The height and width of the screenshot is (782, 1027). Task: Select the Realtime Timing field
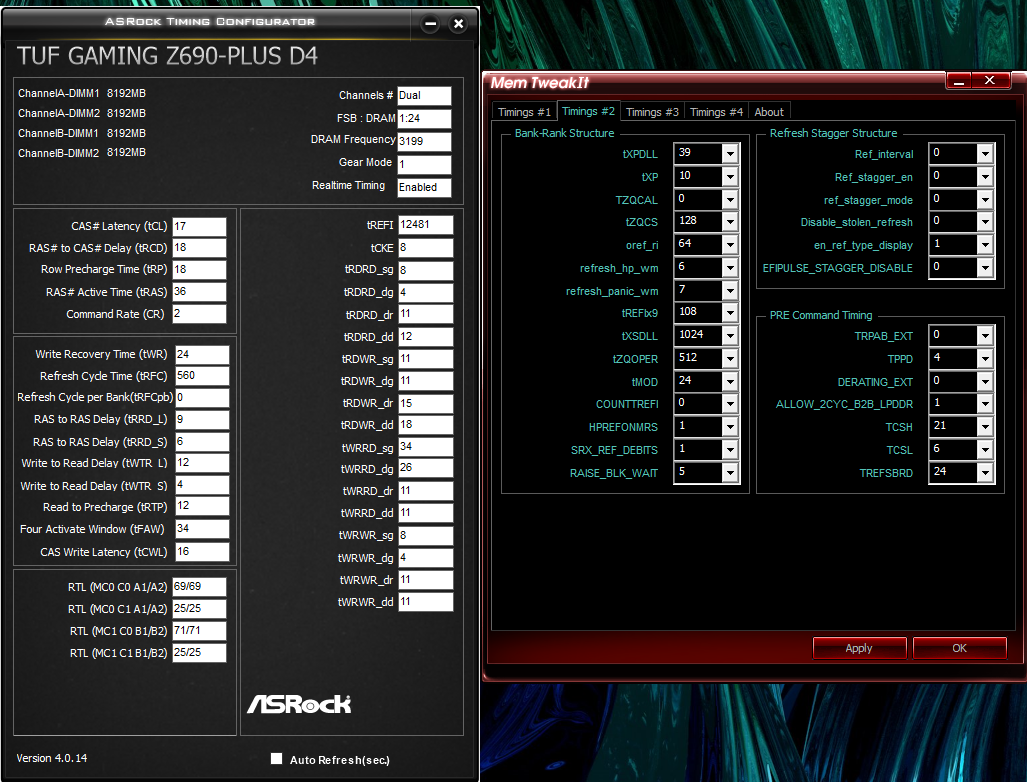pyautogui.click(x=424, y=187)
